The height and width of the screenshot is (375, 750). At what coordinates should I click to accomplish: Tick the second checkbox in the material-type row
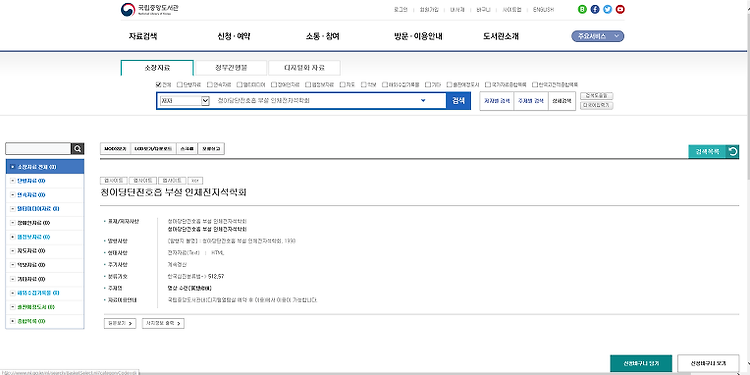click(x=180, y=84)
